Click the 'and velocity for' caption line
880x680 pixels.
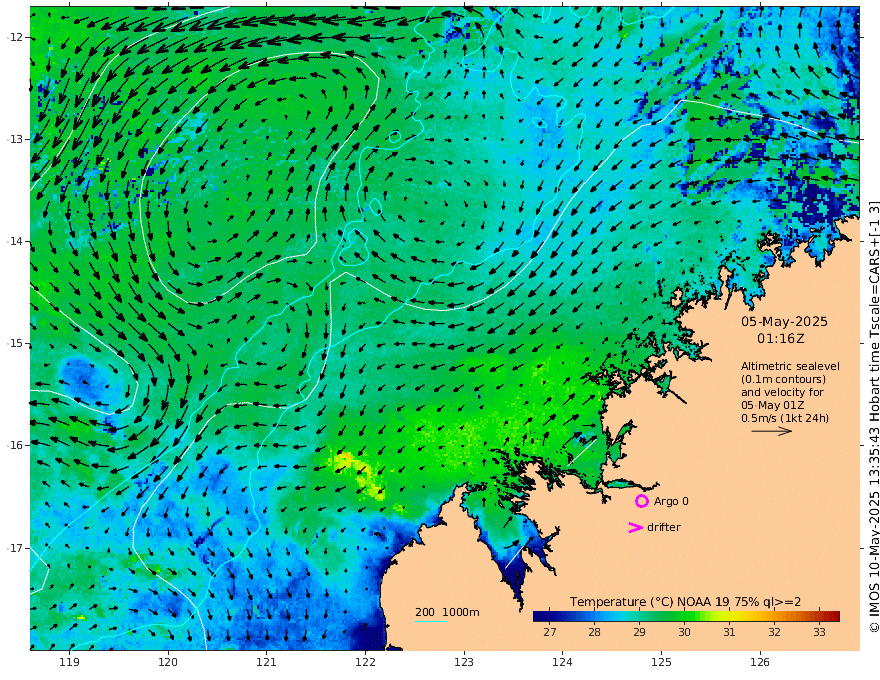782,392
